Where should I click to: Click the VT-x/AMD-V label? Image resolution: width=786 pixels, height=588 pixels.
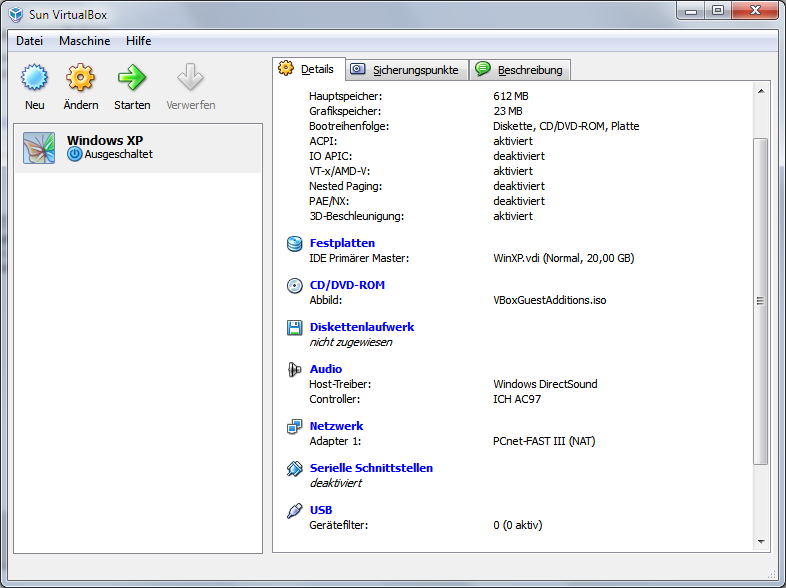pyautogui.click(x=339, y=171)
